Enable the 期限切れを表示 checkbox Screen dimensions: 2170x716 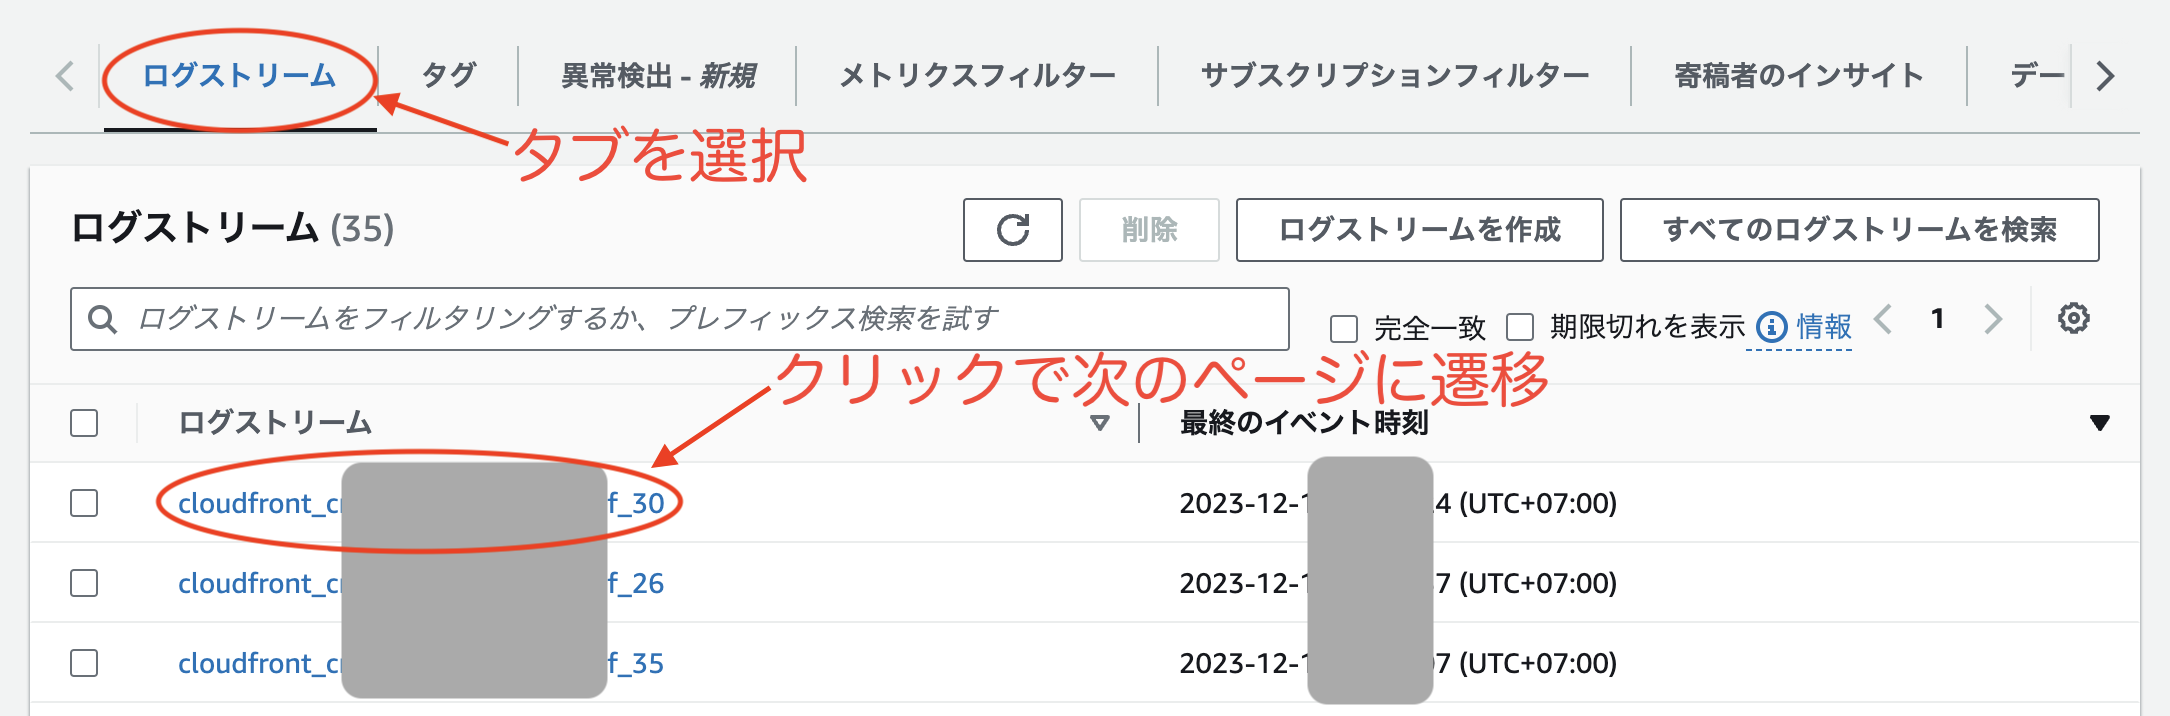(x=1520, y=327)
